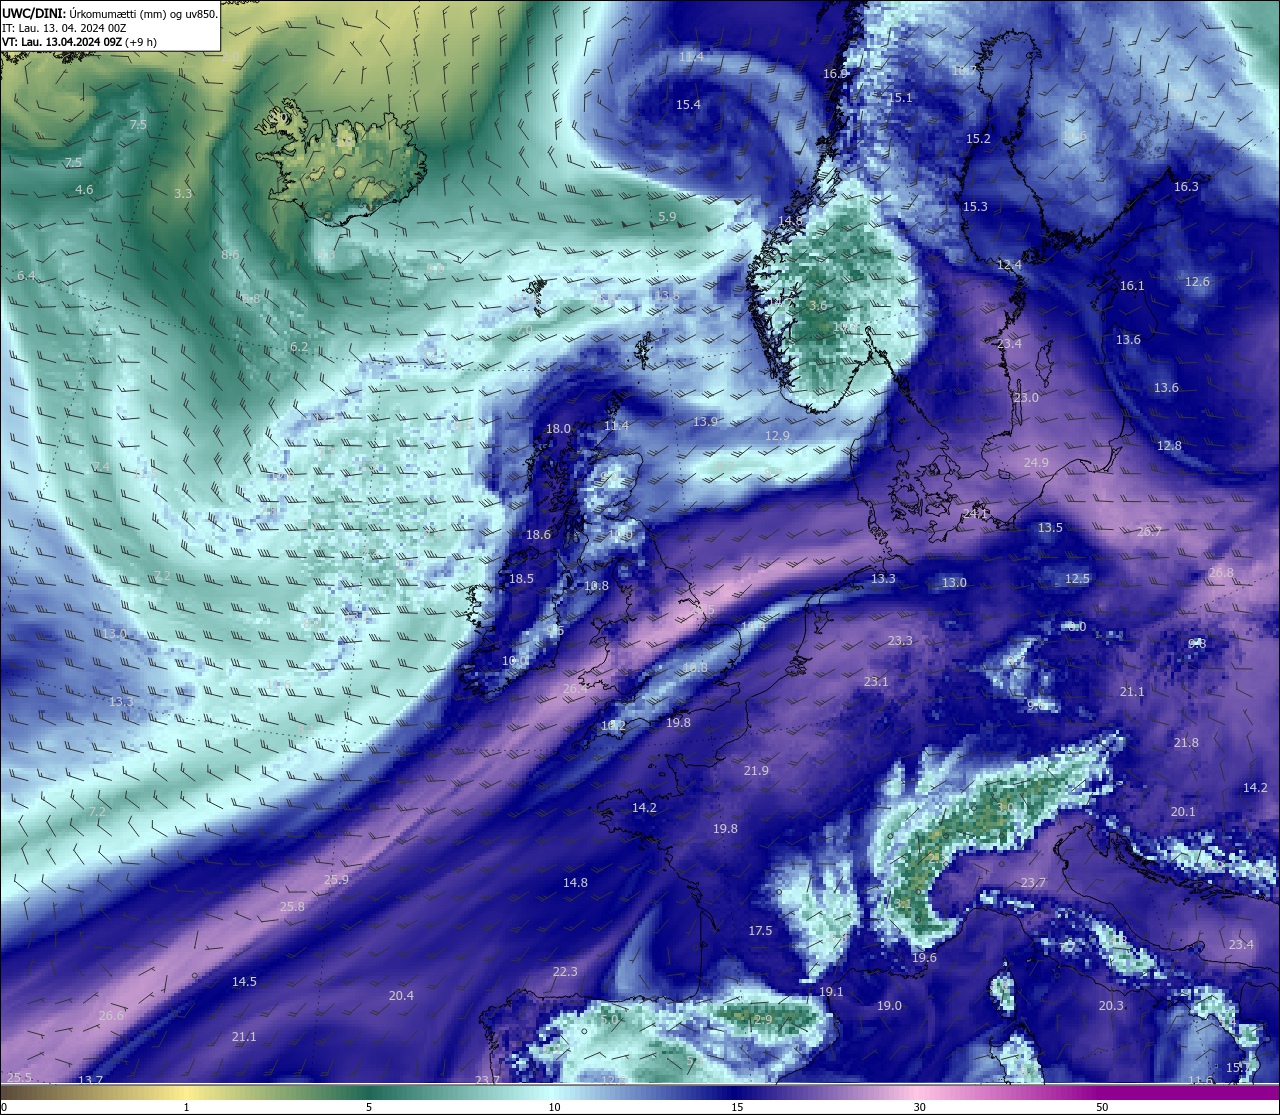This screenshot has height=1115, width=1280.
Task: Click the map value 16.1
Action: point(1131,286)
